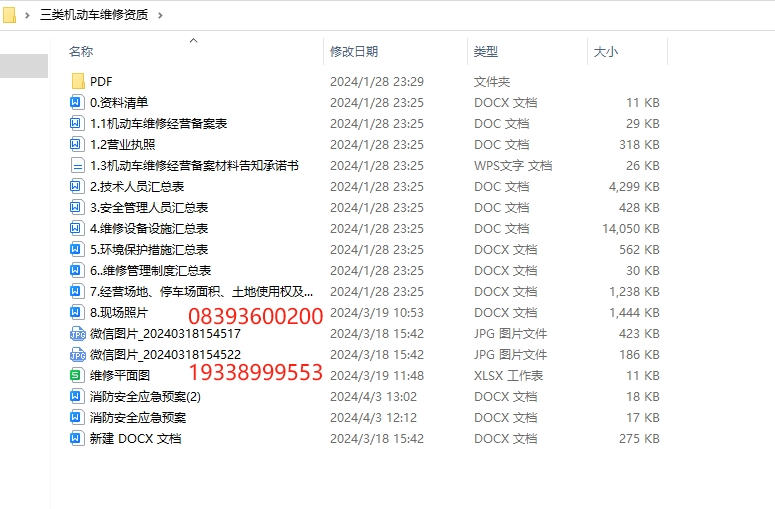Image resolution: width=775 pixels, height=509 pixels.
Task: Expand chevron before 三类机动车维修资质 breadcrumb
Action: pos(28,15)
